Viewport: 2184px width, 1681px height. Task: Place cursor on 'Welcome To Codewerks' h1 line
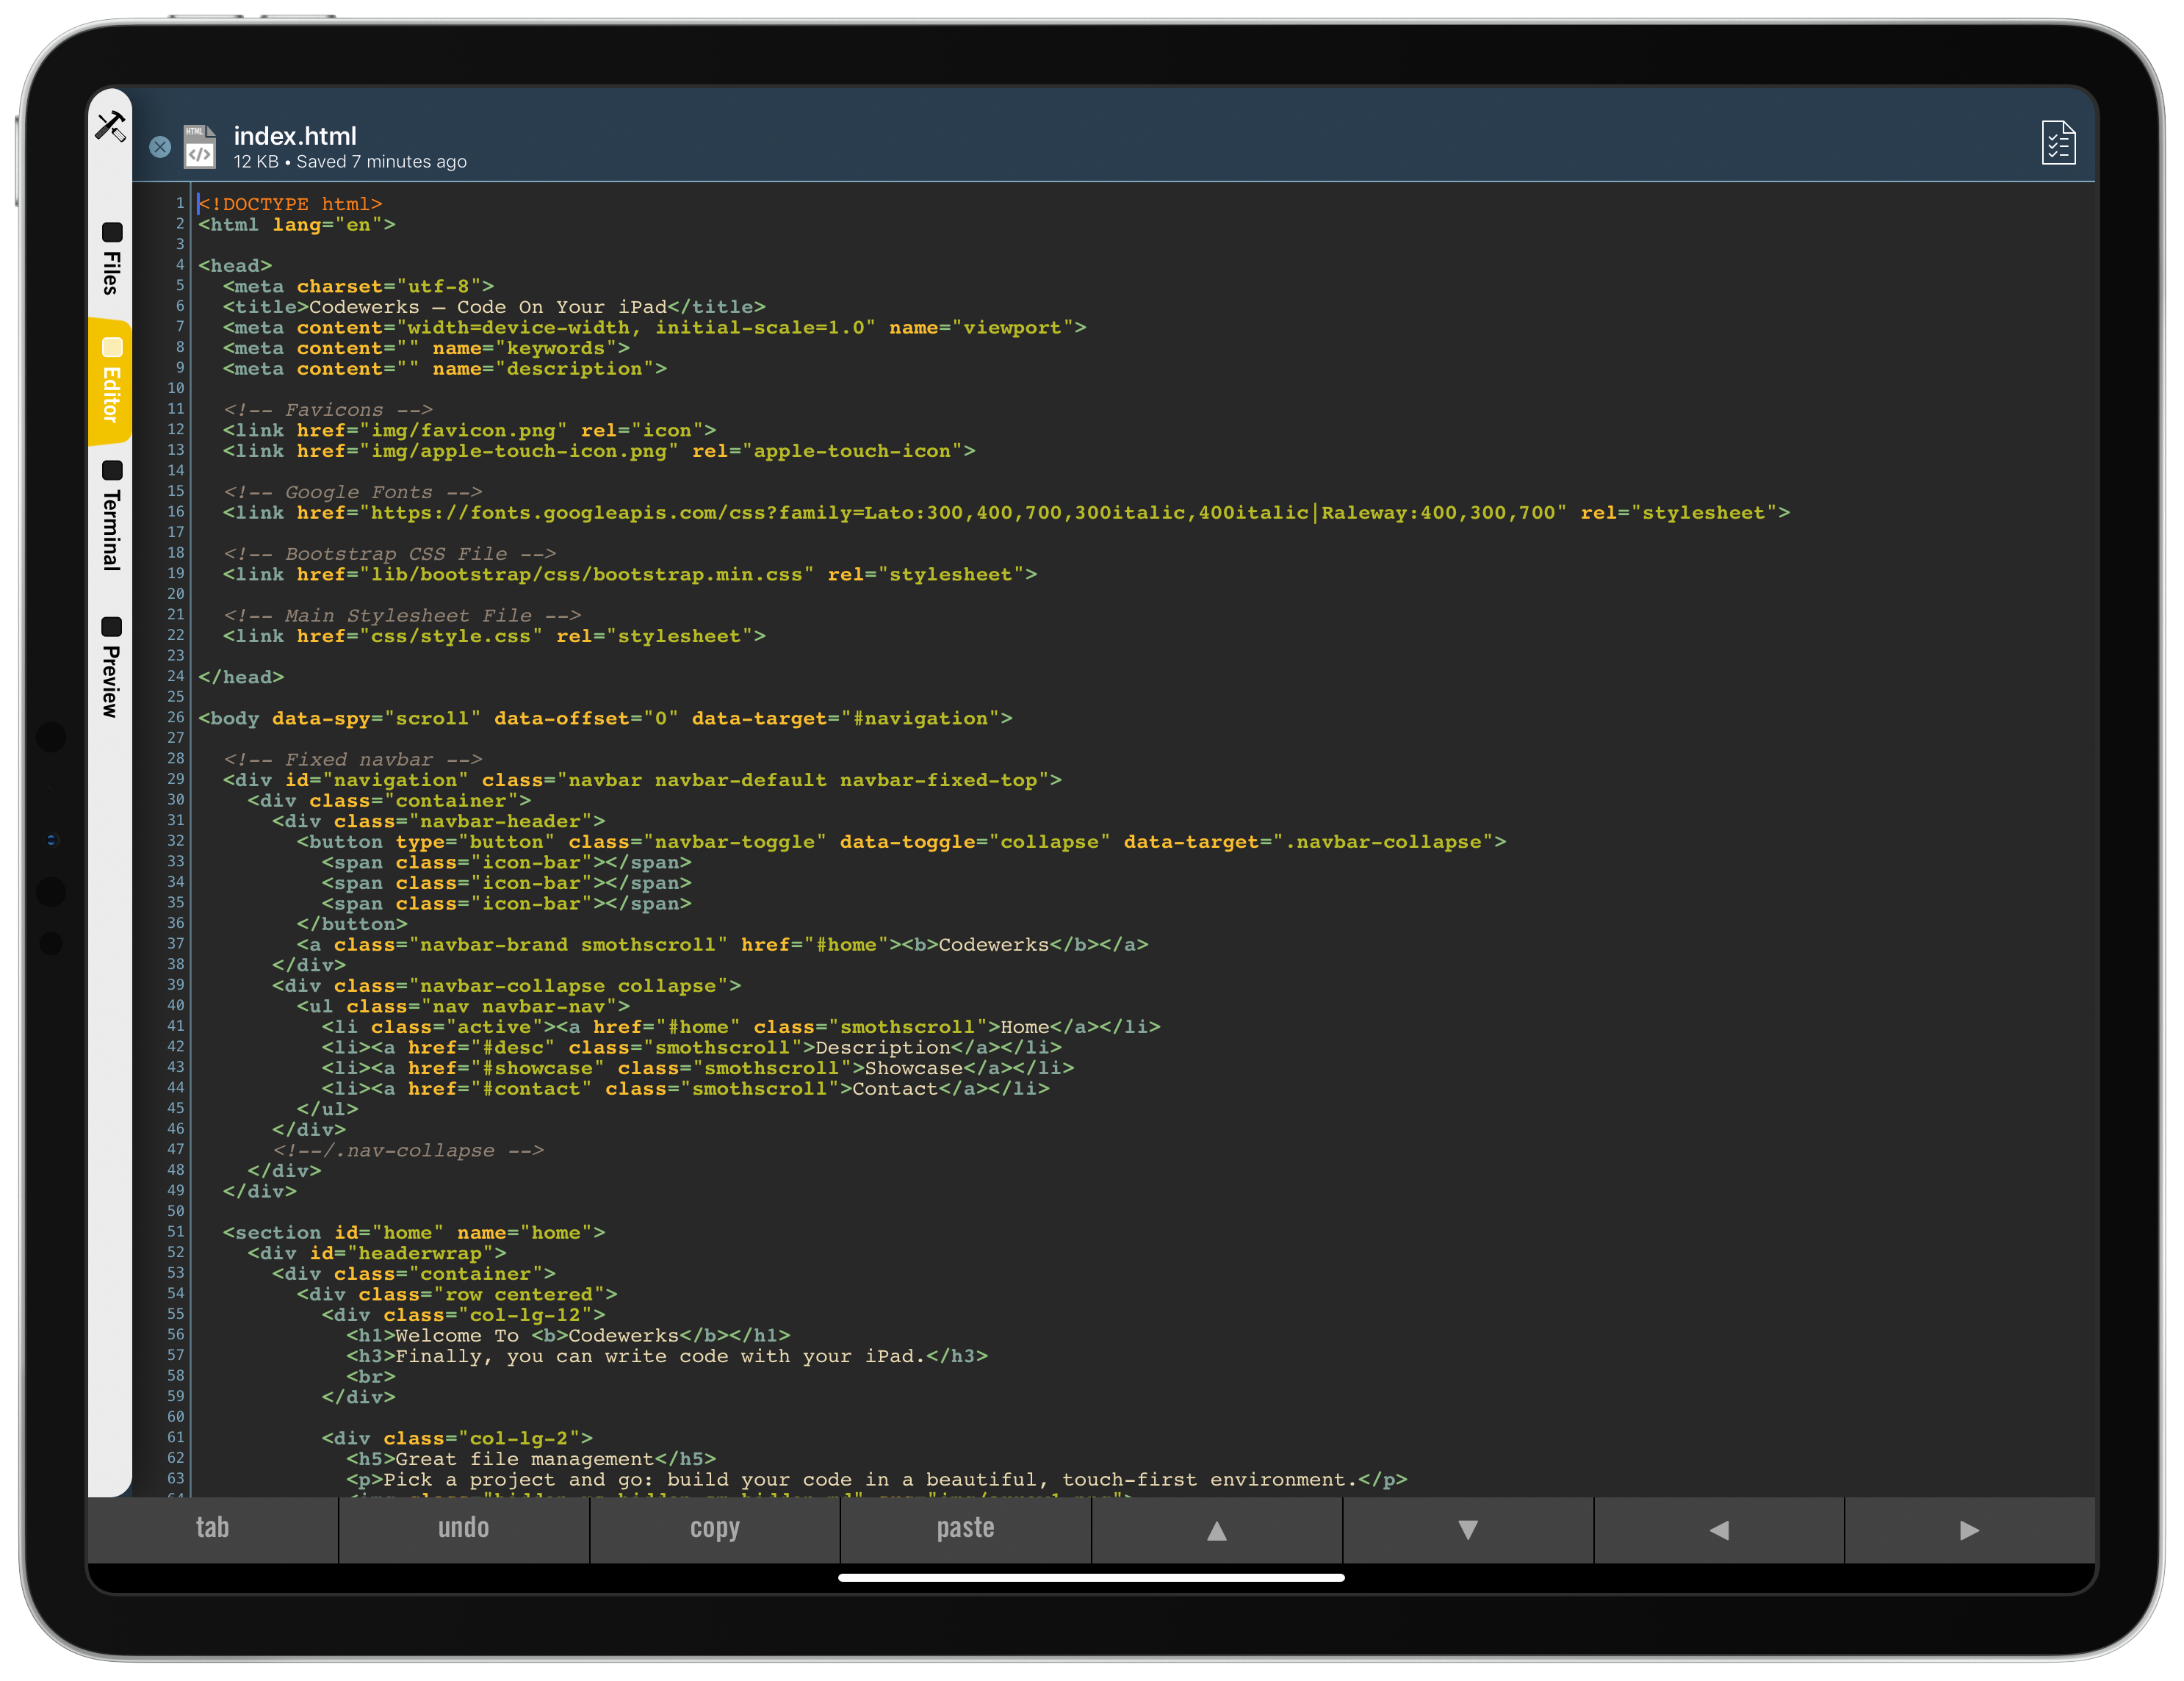(568, 1336)
